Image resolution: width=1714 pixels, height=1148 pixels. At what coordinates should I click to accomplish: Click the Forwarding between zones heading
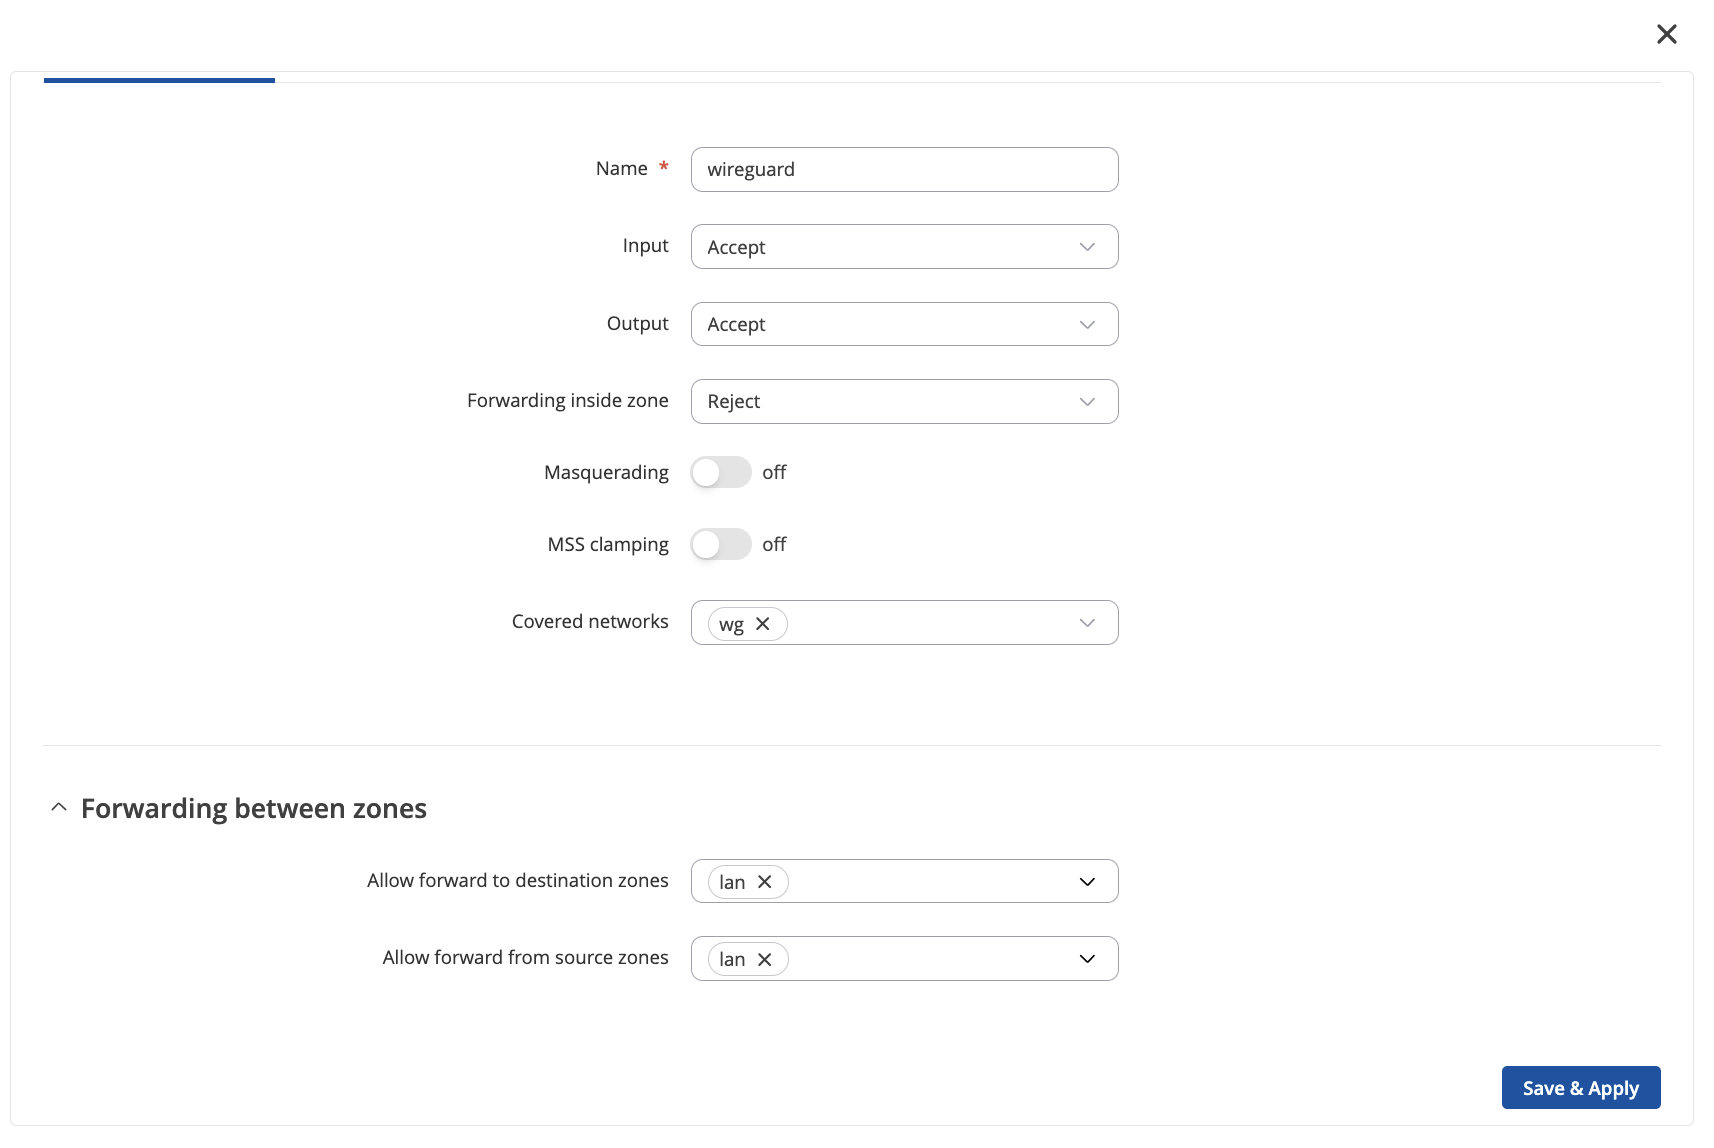pyautogui.click(x=254, y=808)
